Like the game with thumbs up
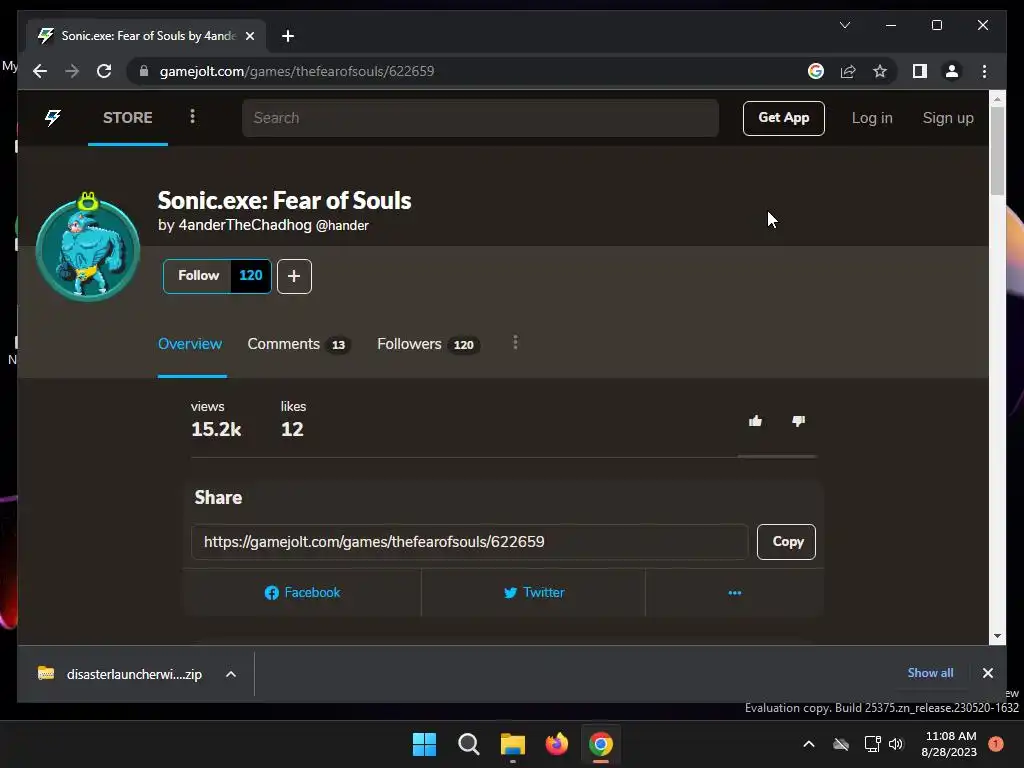 pos(756,421)
